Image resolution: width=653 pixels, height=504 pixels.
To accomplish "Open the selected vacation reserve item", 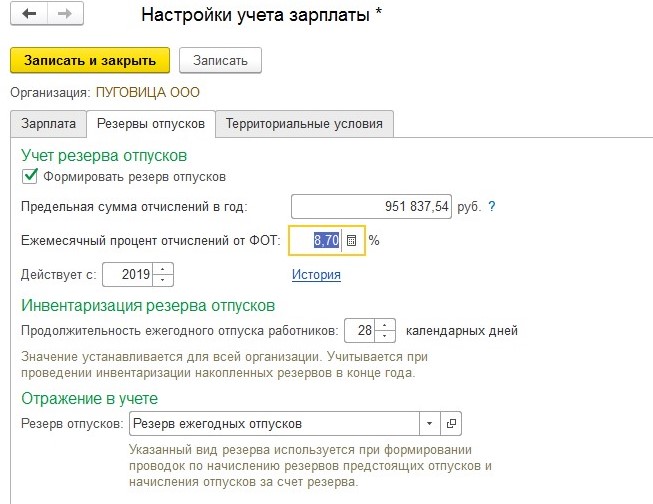I will [450, 423].
